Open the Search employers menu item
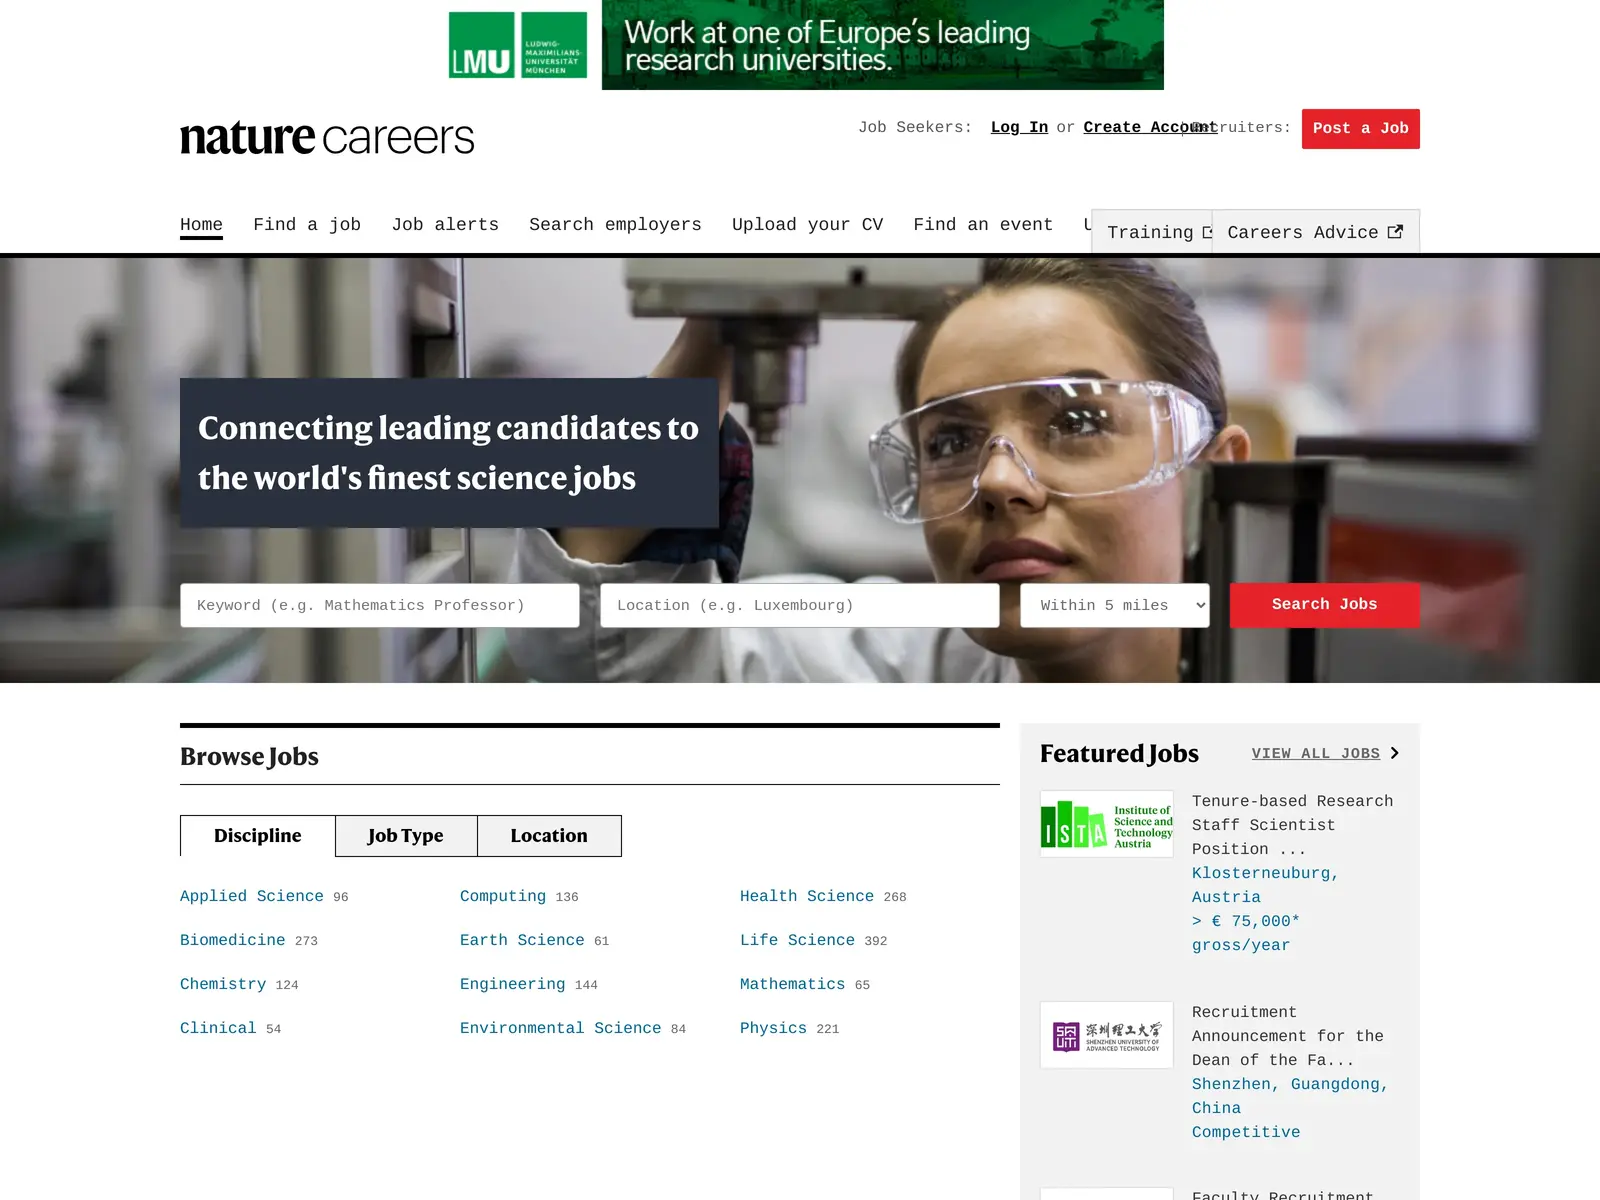Screen dimensions: 1600x1200 tap(615, 225)
